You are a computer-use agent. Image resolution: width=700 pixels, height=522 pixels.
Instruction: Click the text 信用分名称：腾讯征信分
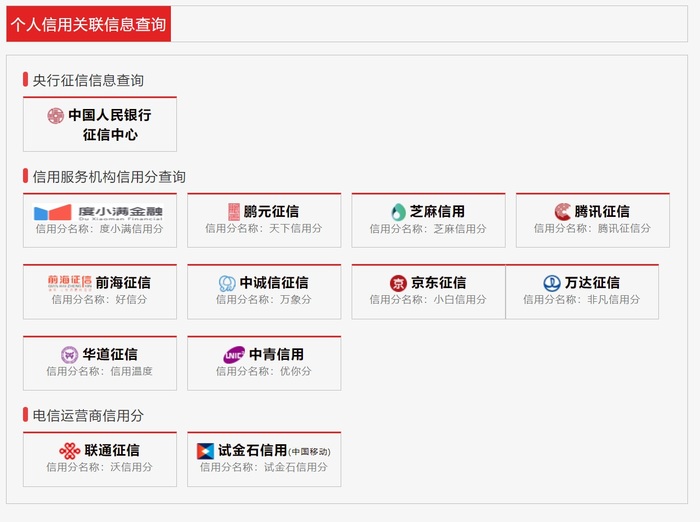point(592,229)
